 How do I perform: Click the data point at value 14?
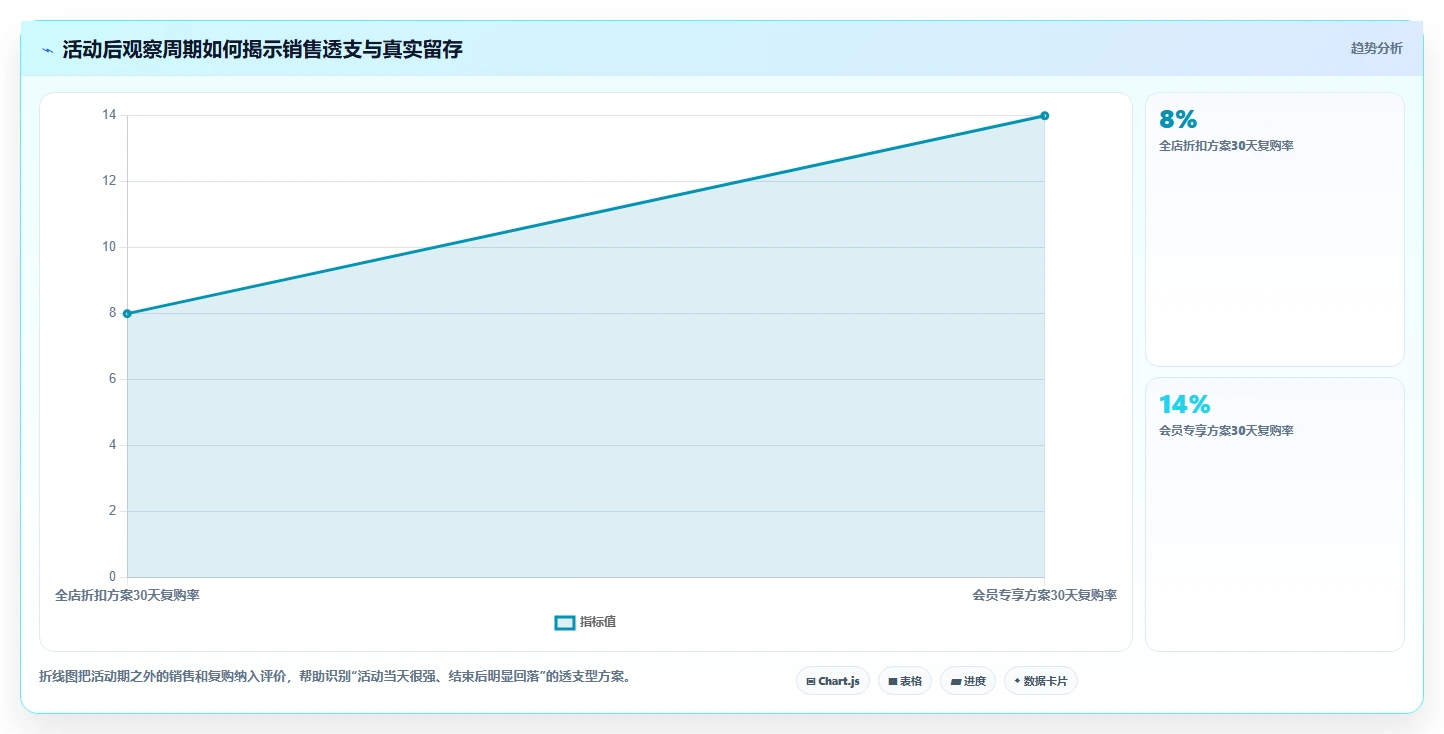point(1044,116)
